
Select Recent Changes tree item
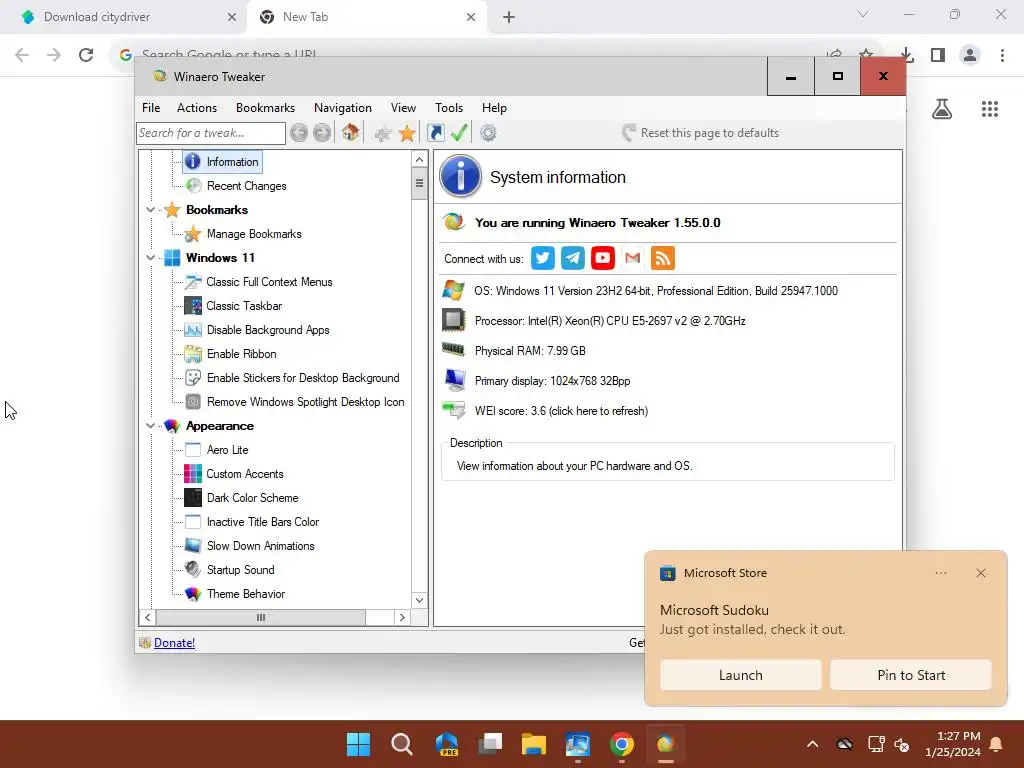click(246, 185)
